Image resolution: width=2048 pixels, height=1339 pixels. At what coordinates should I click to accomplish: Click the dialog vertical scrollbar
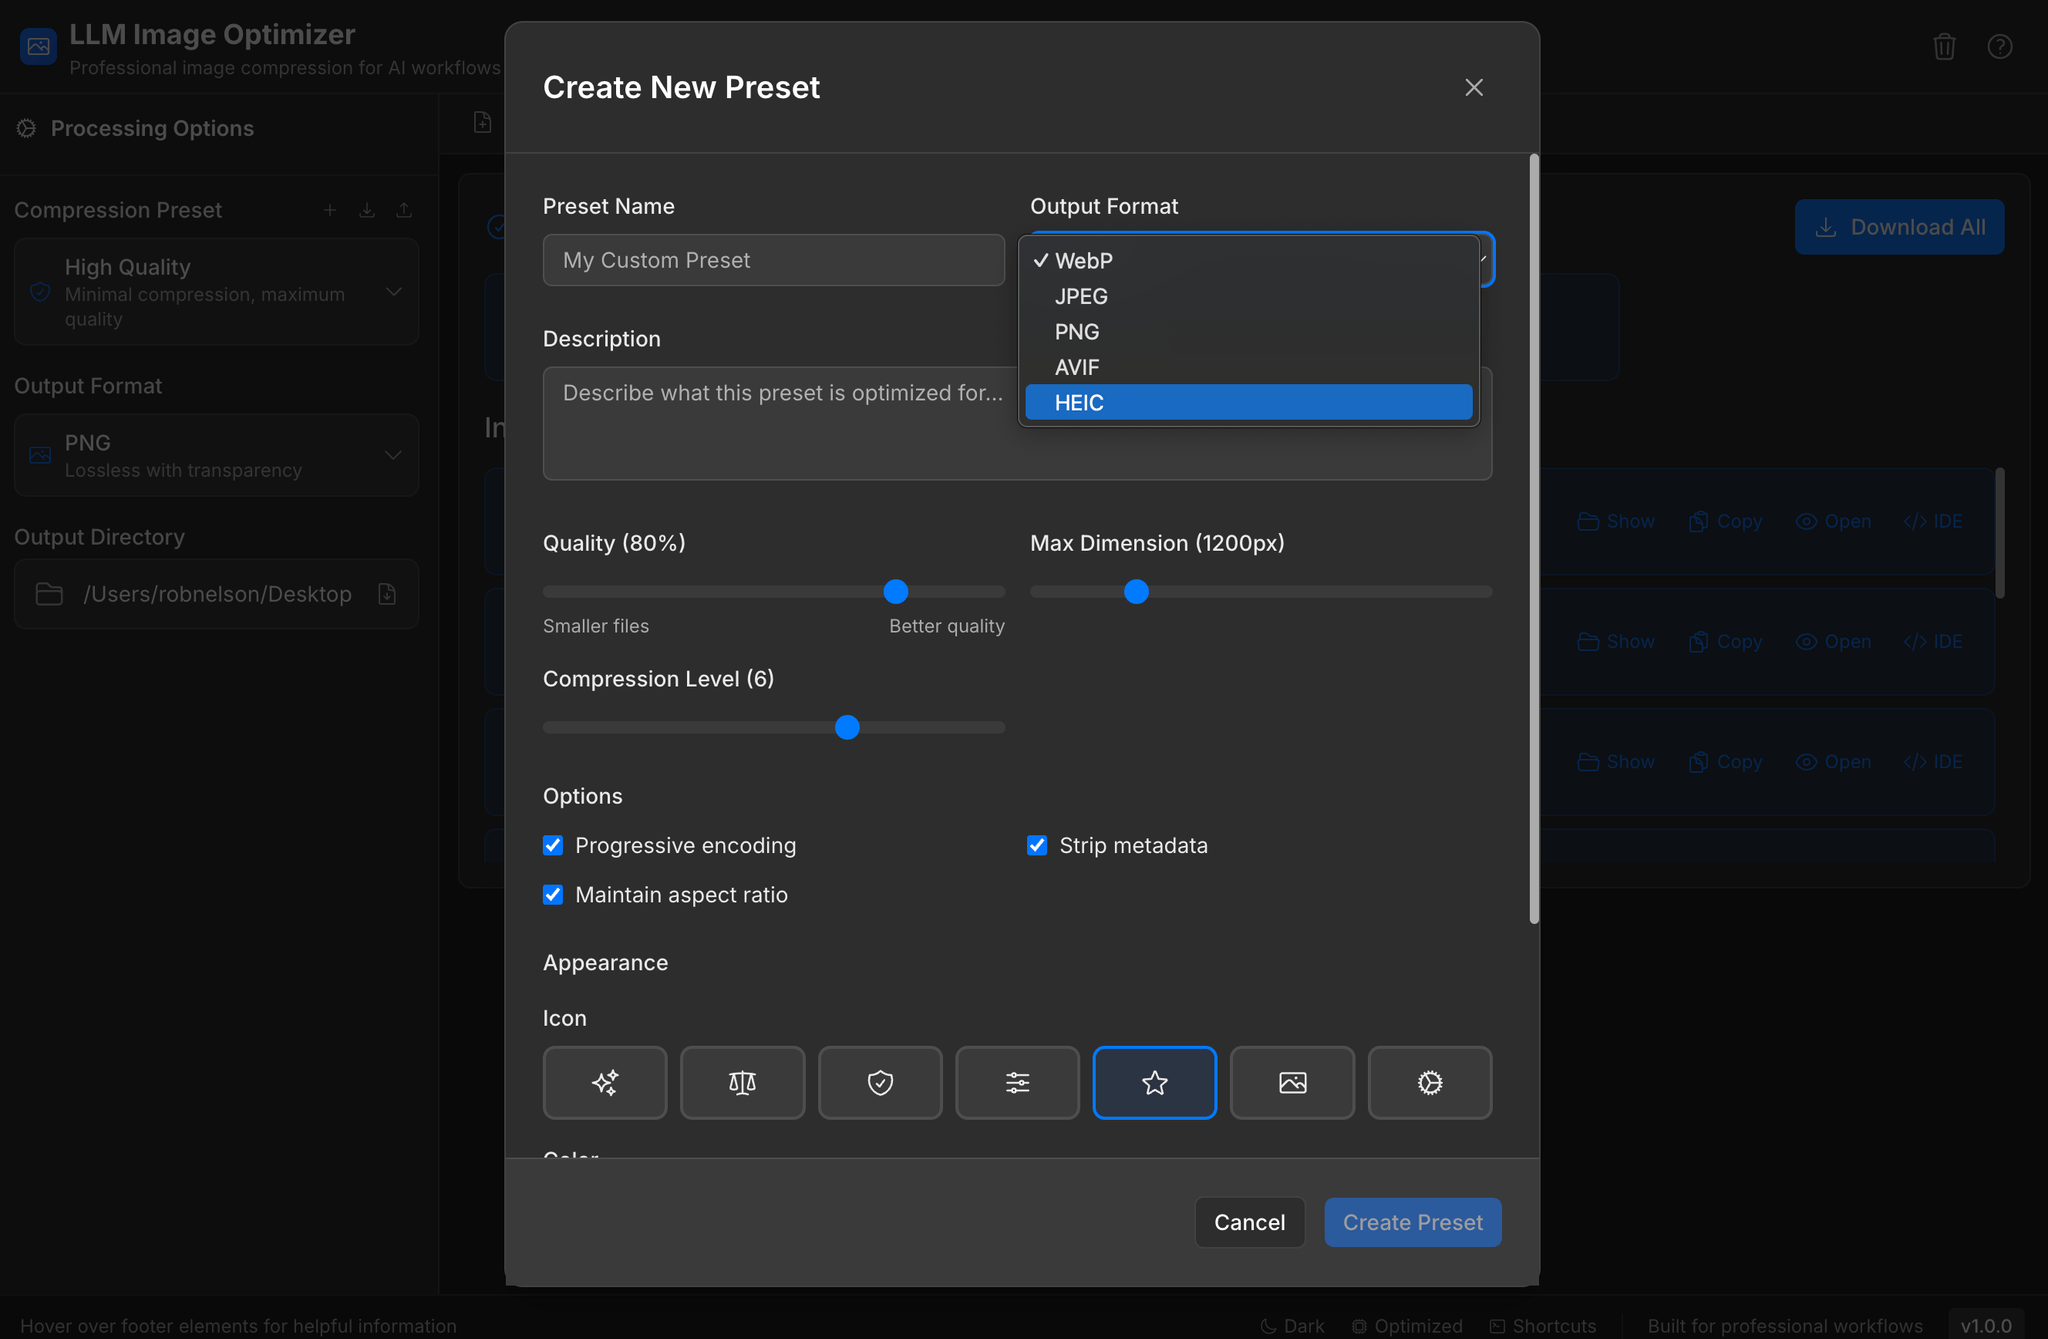point(1534,539)
